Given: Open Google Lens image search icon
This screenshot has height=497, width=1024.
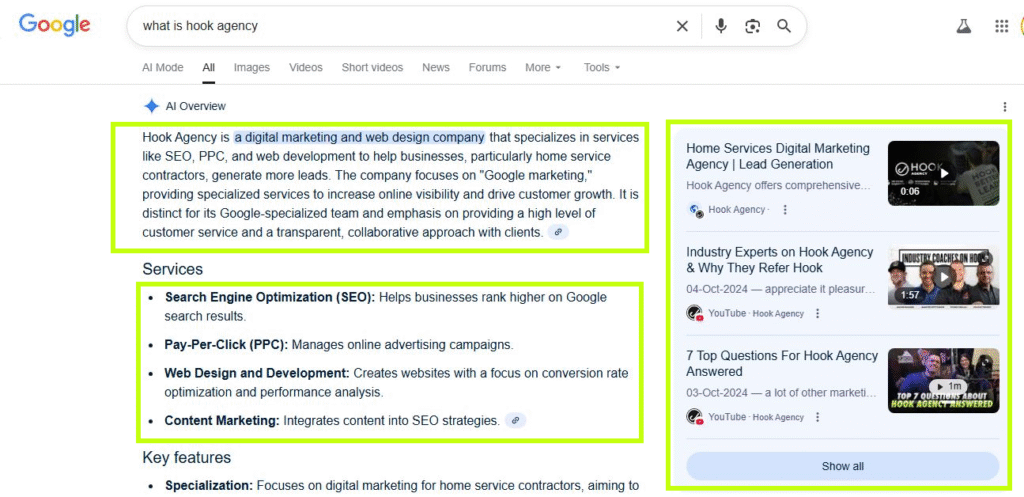Looking at the screenshot, I should point(752,26).
